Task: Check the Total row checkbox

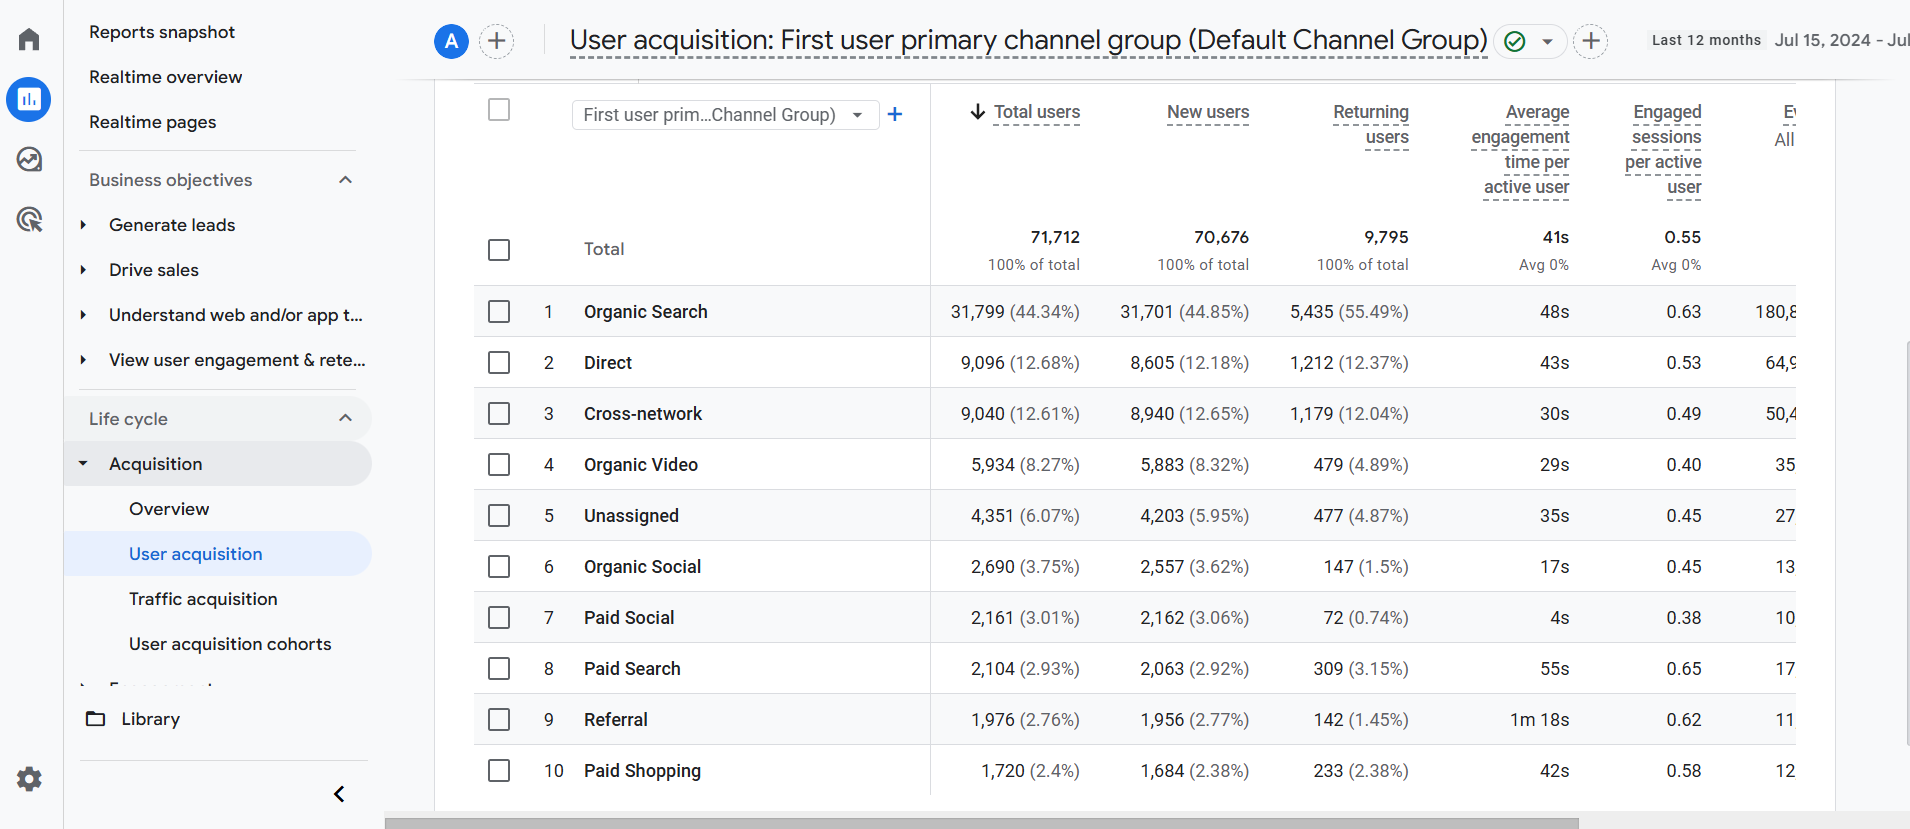Action: pyautogui.click(x=499, y=250)
